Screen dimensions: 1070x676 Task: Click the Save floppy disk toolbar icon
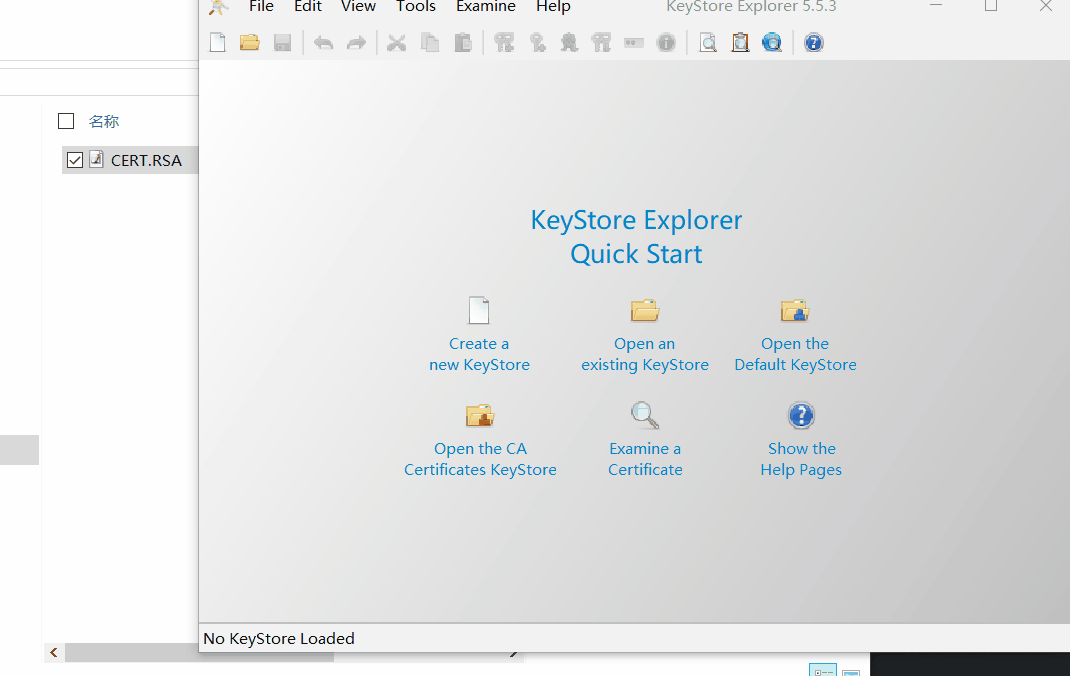pos(283,43)
